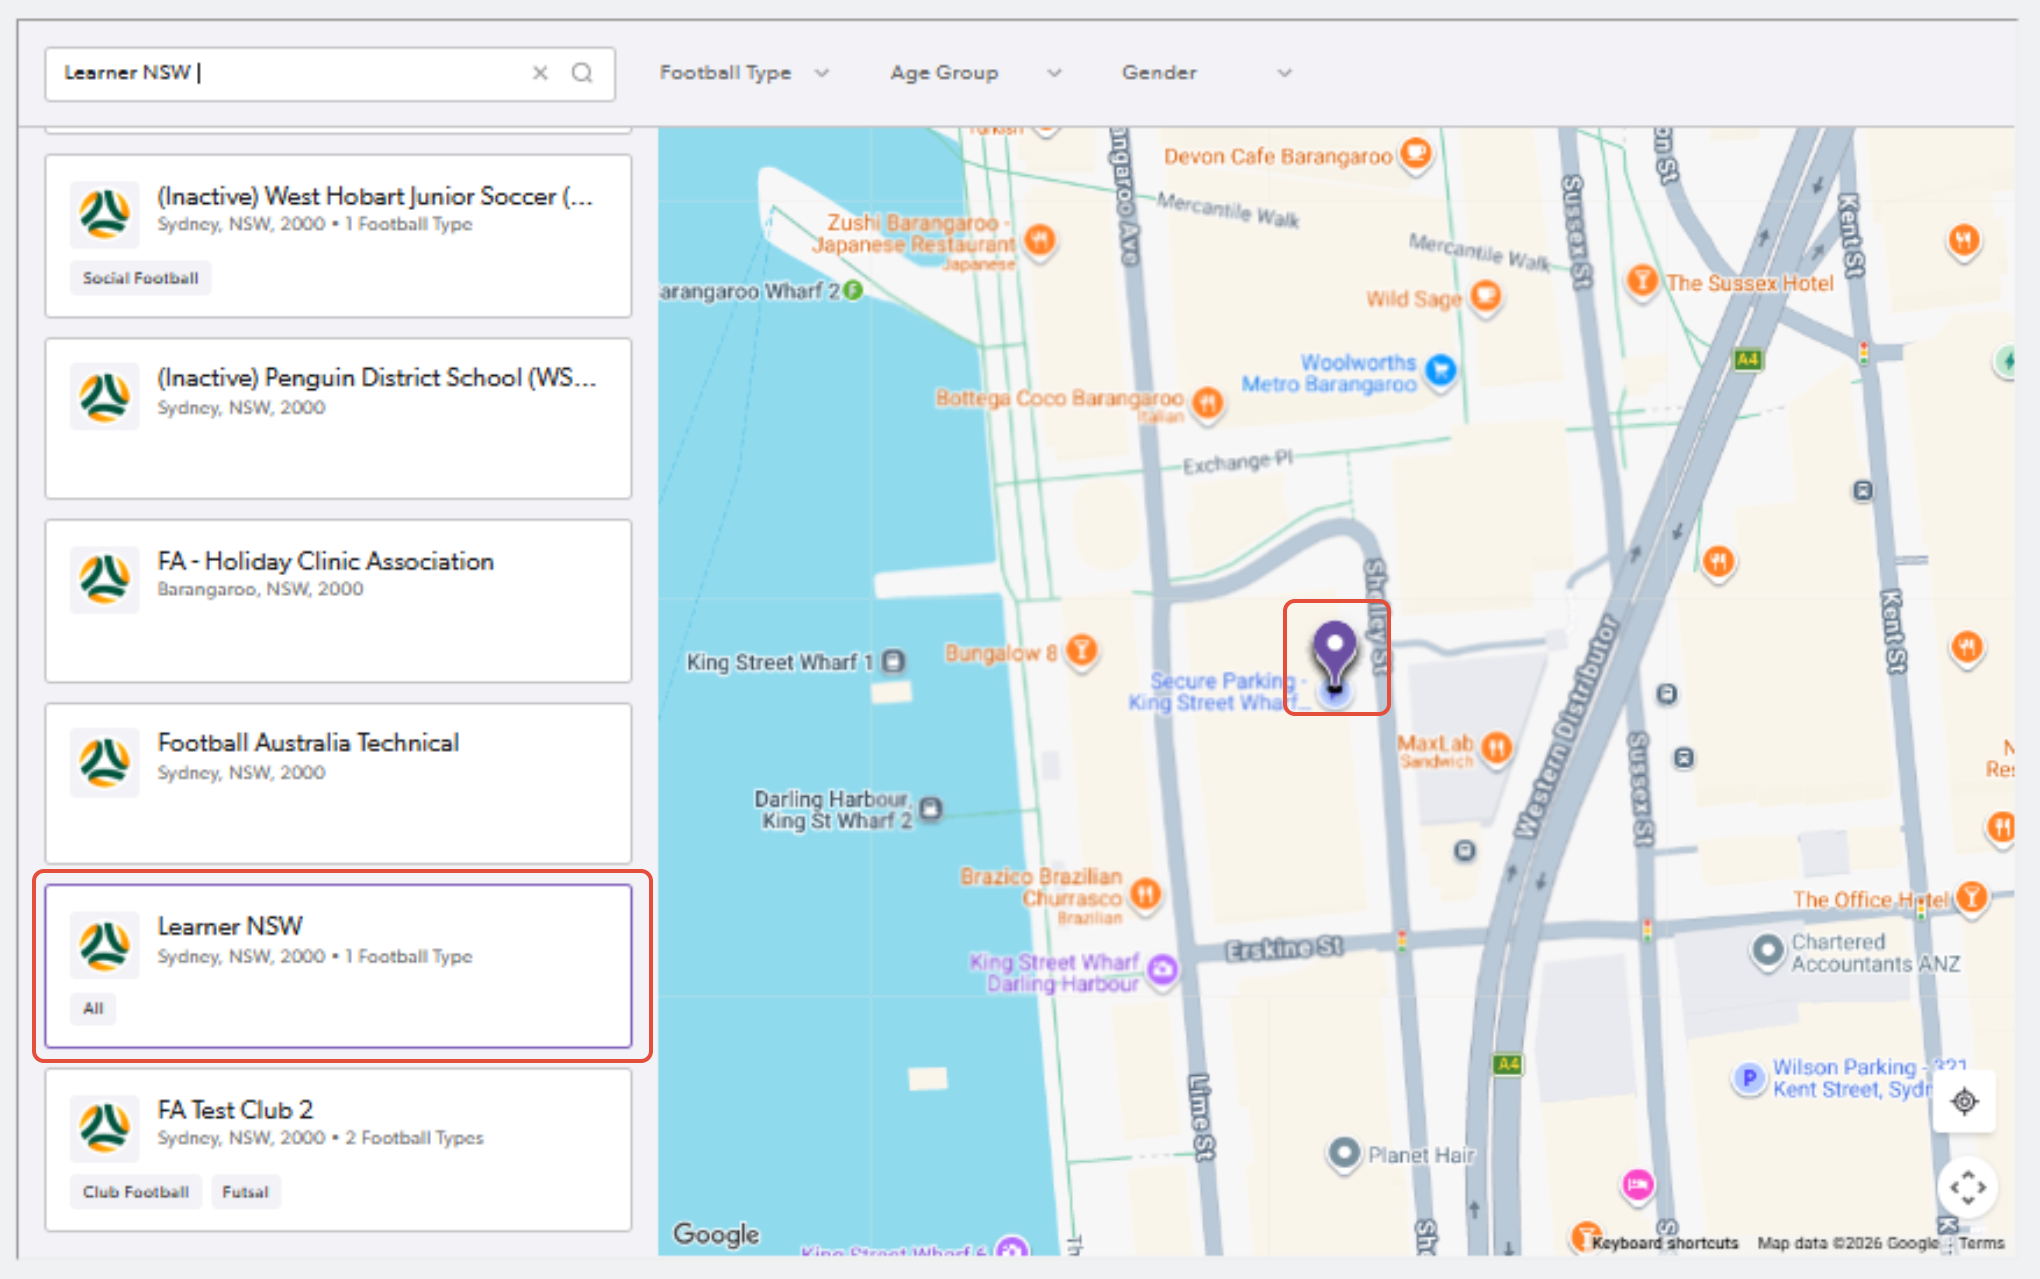Select the Learner NSW club card
The image size is (2040, 1279).
[338, 966]
